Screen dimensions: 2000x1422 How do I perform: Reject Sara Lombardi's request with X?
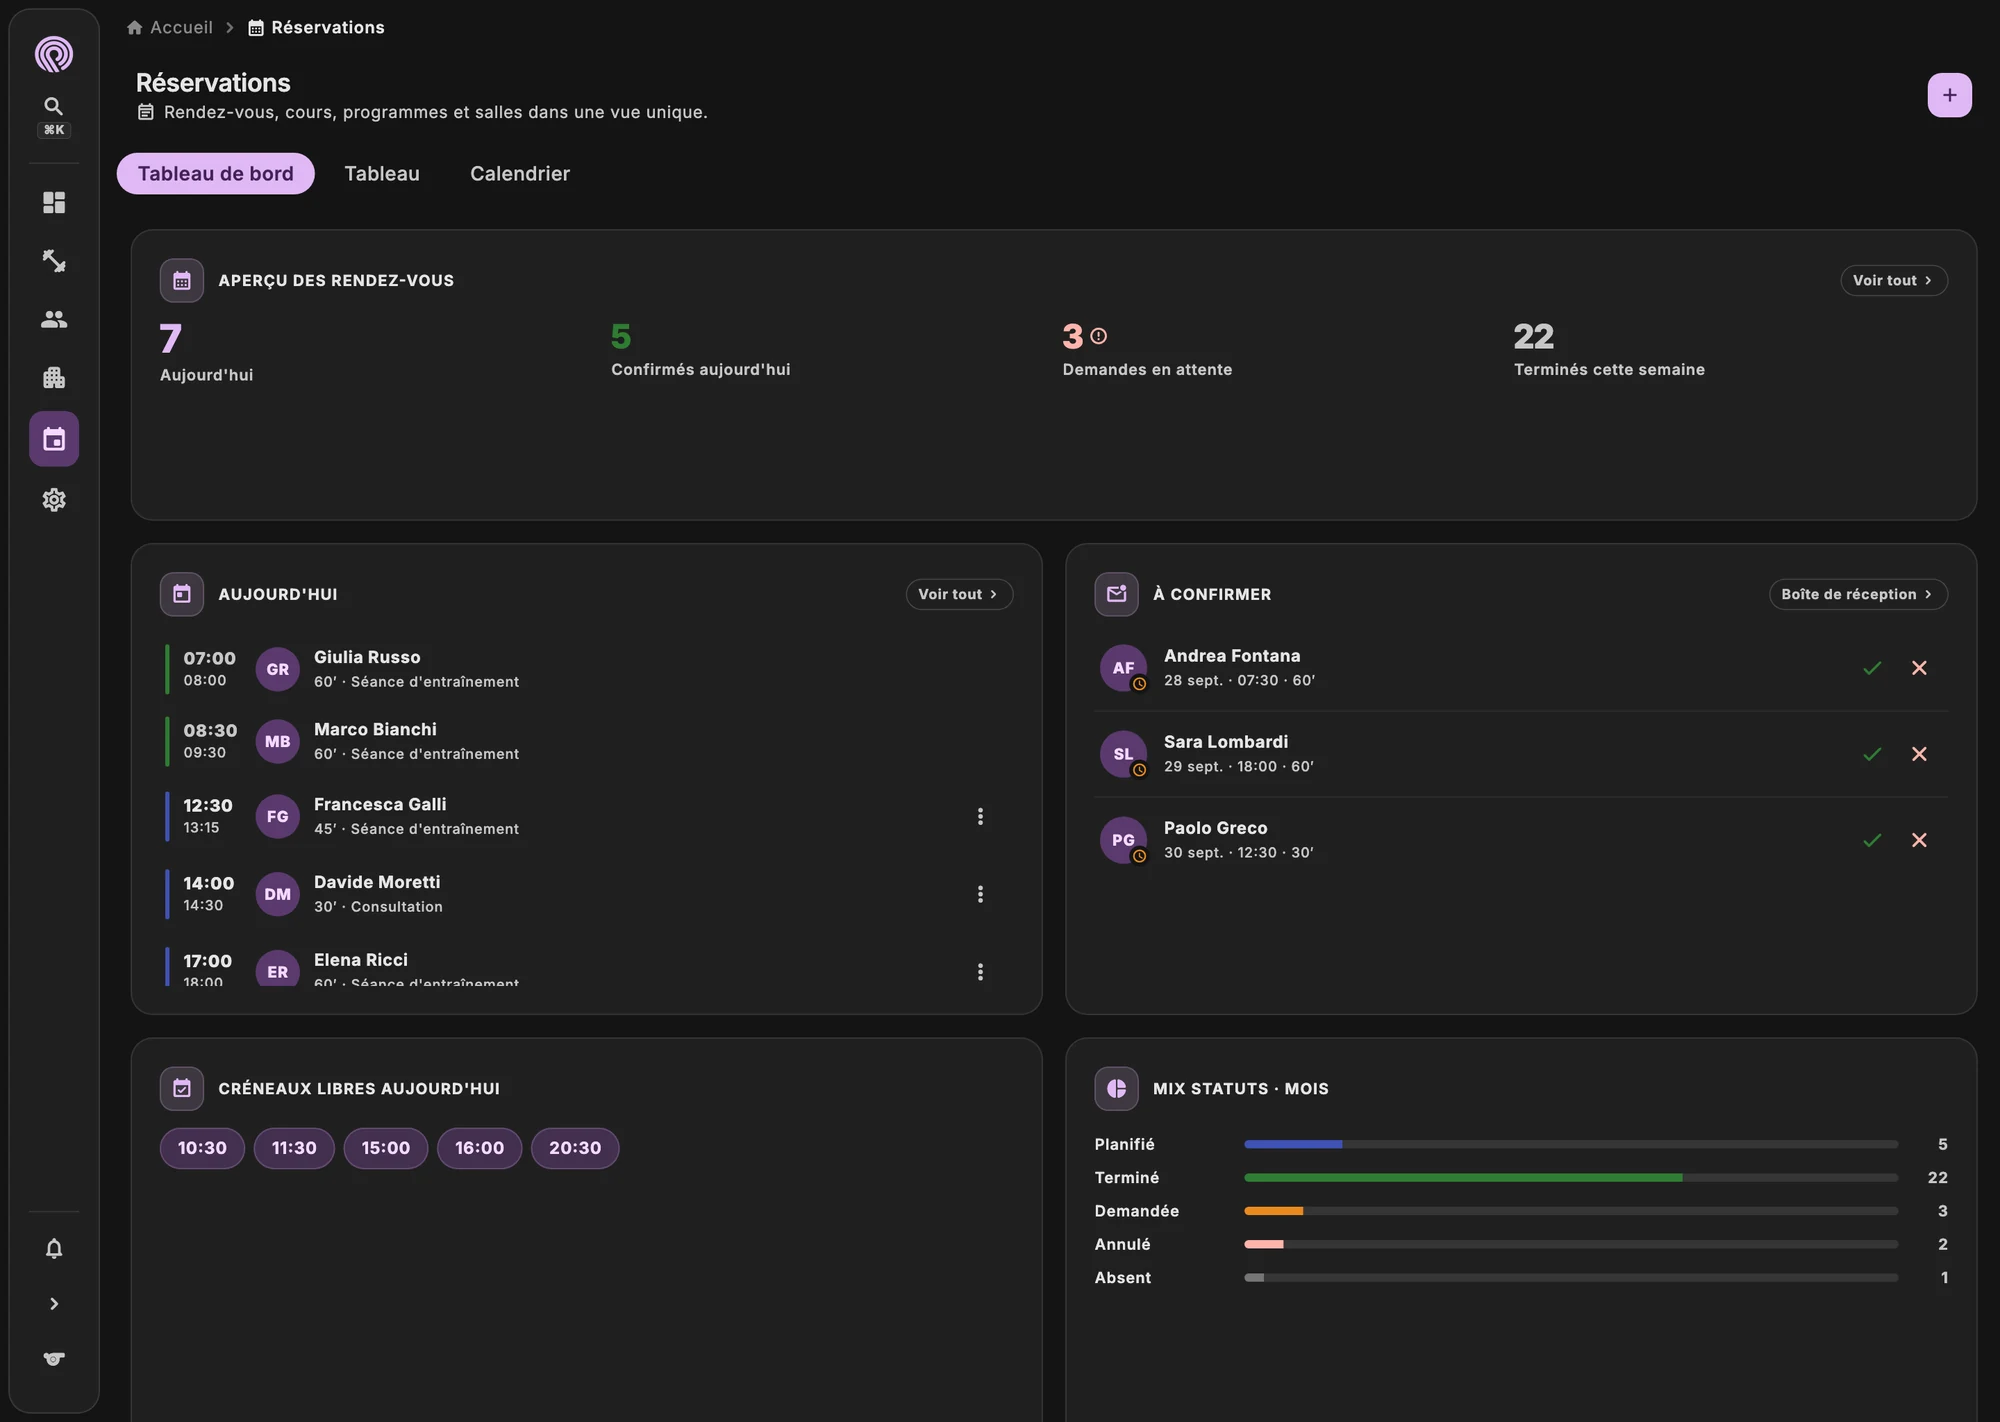tap(1919, 754)
